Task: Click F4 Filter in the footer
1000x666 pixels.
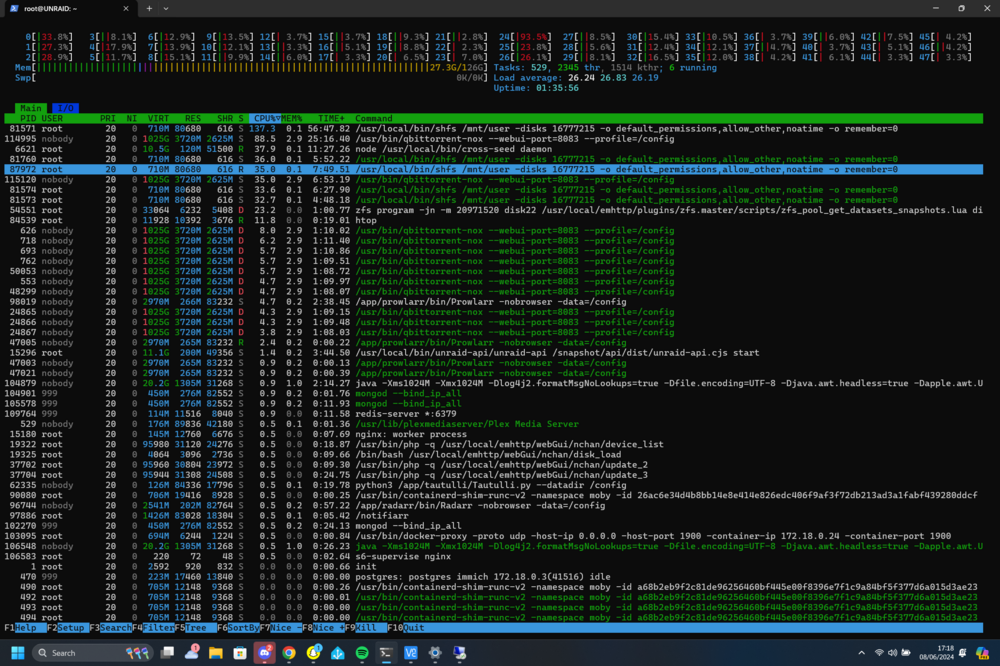Action: pos(153,628)
